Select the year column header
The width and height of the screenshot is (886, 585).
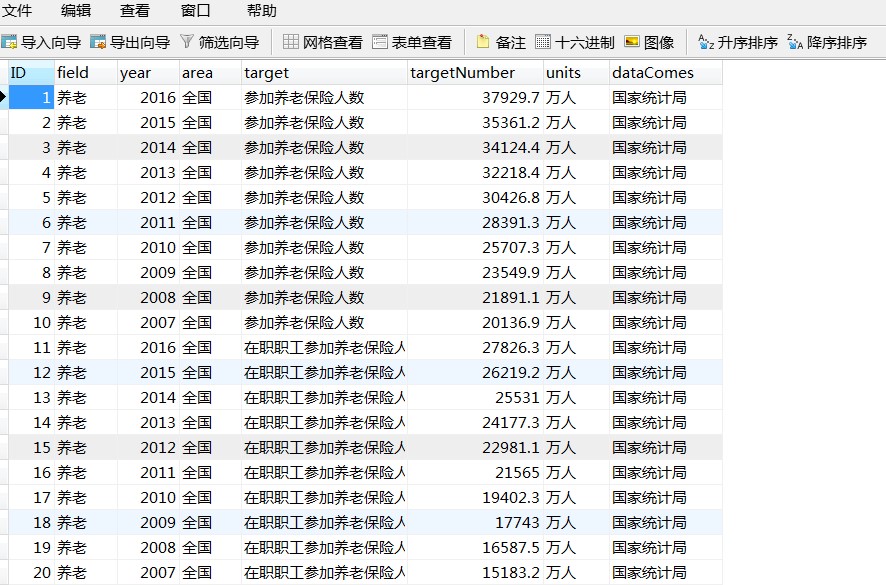click(x=149, y=73)
